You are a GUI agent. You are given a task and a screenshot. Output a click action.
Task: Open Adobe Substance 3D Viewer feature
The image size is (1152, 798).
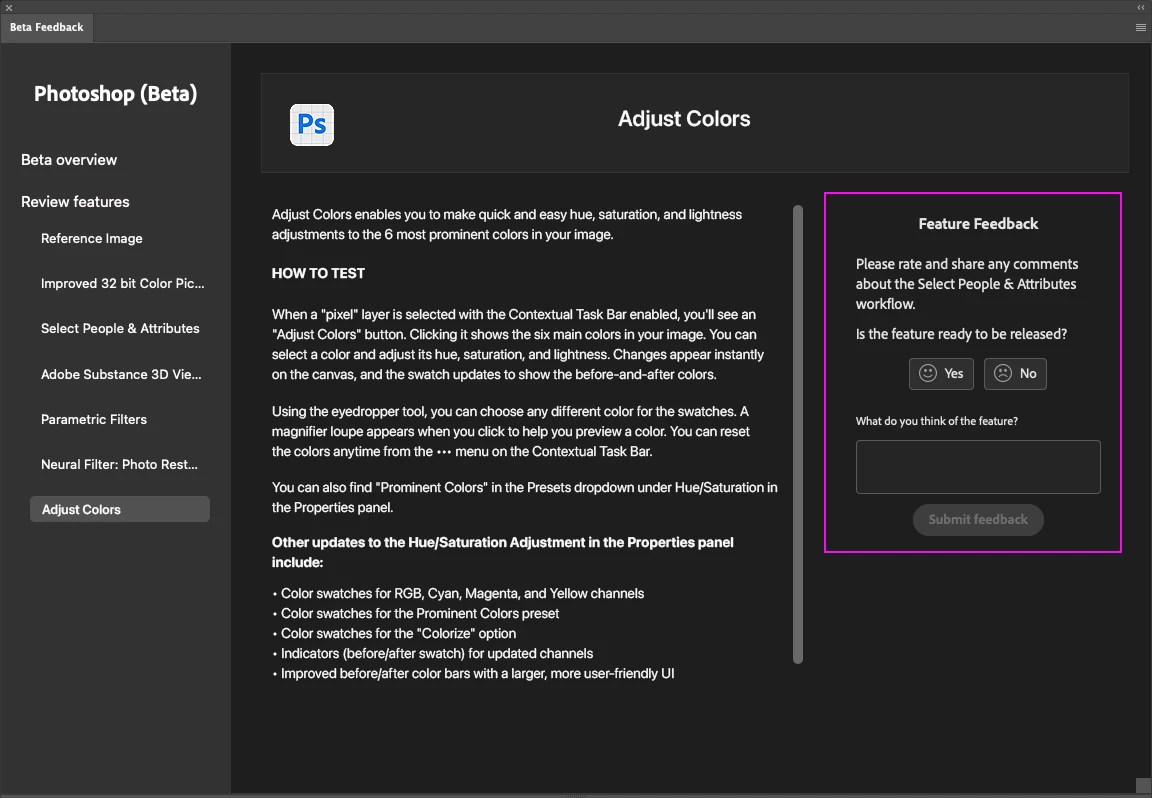pos(121,374)
